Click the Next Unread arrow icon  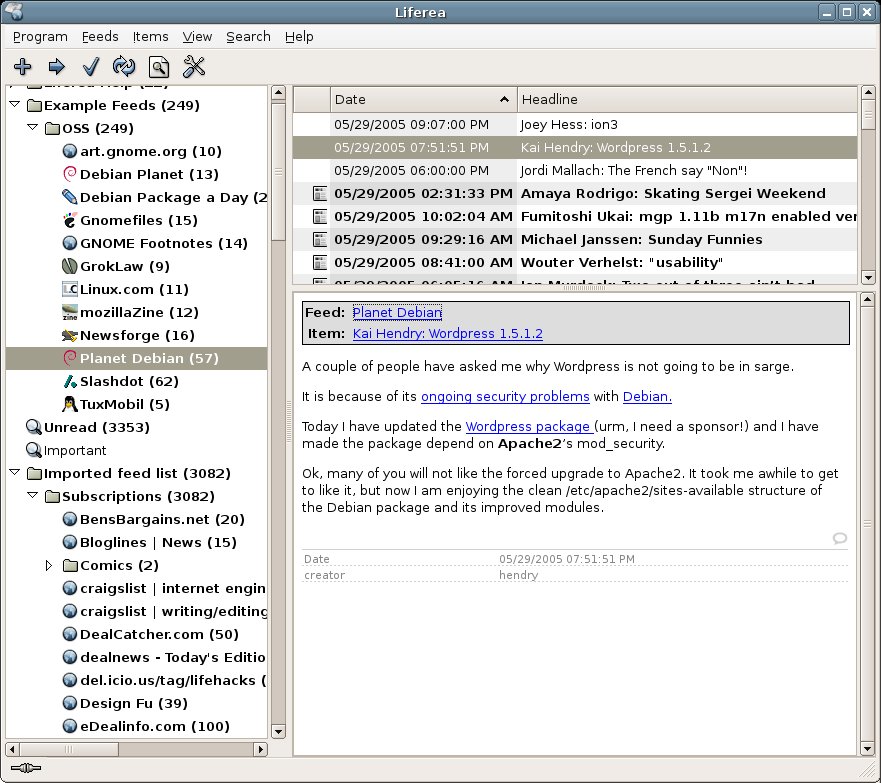(56, 66)
